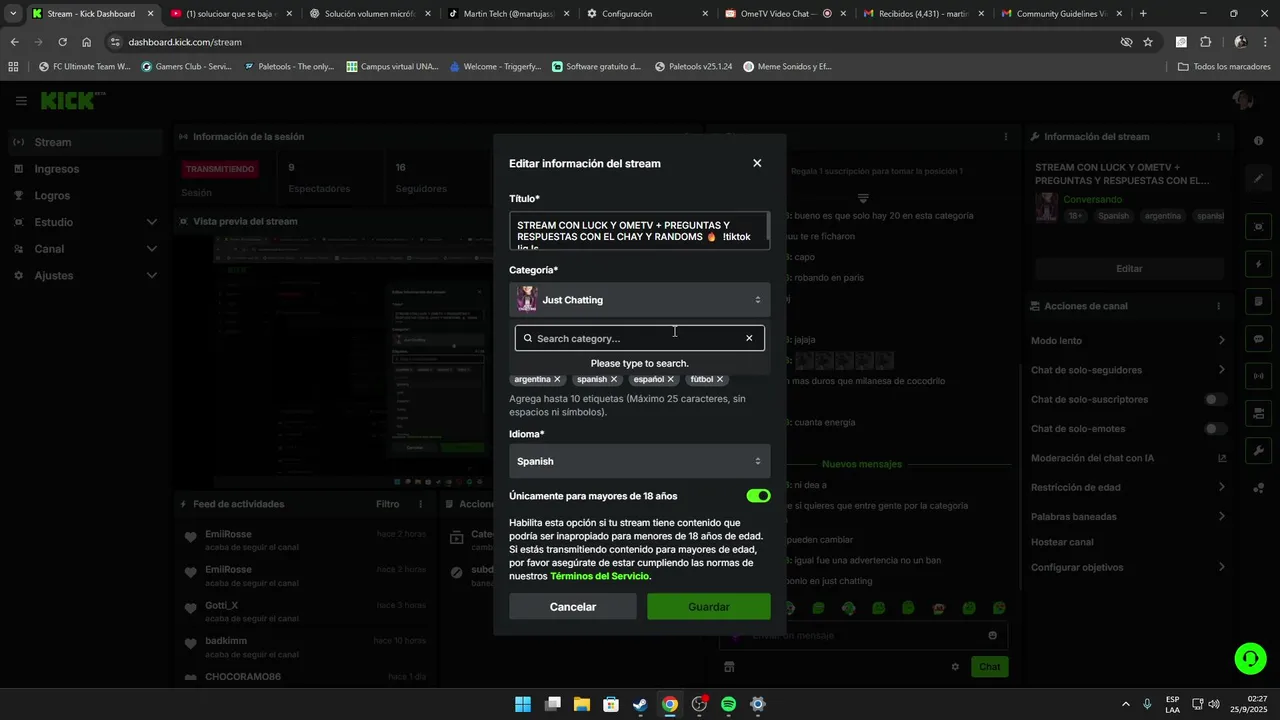The width and height of the screenshot is (1280, 720).
Task: Open Steam from the taskbar
Action: 640,704
